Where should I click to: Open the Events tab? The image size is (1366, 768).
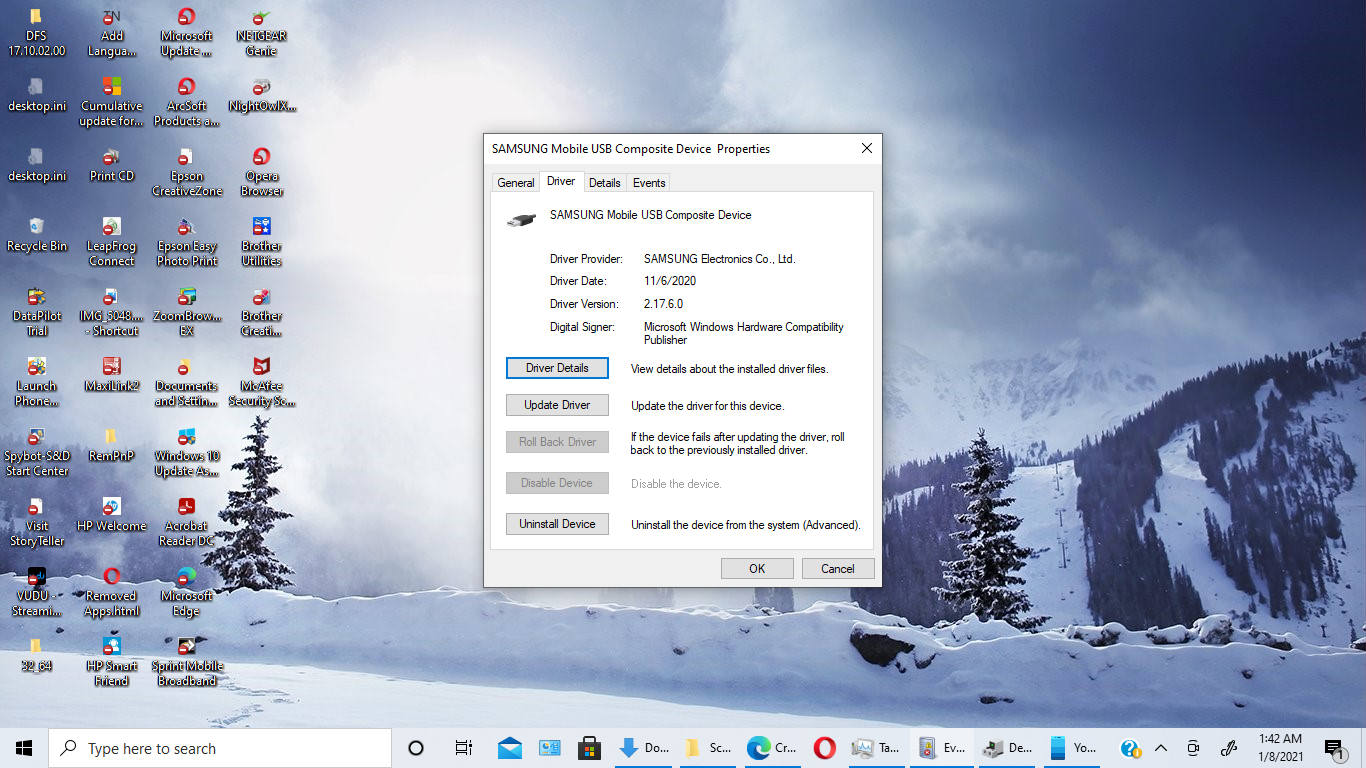648,182
